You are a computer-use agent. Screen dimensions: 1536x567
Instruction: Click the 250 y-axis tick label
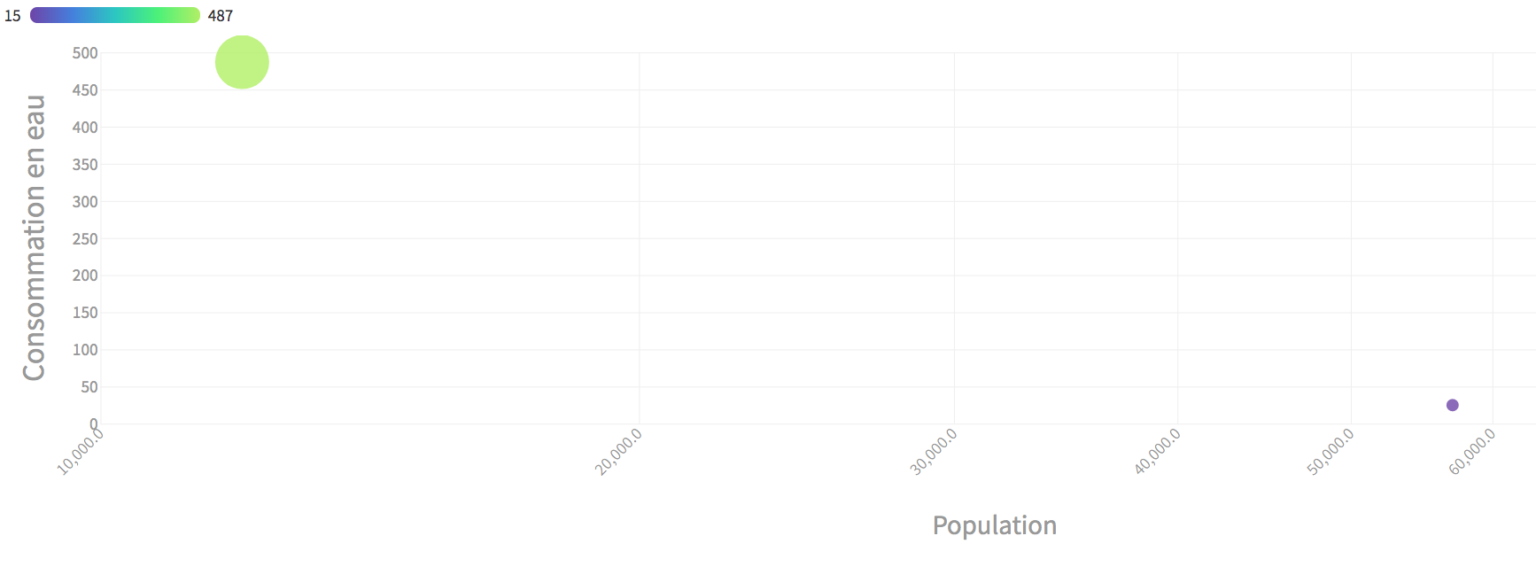(84, 239)
